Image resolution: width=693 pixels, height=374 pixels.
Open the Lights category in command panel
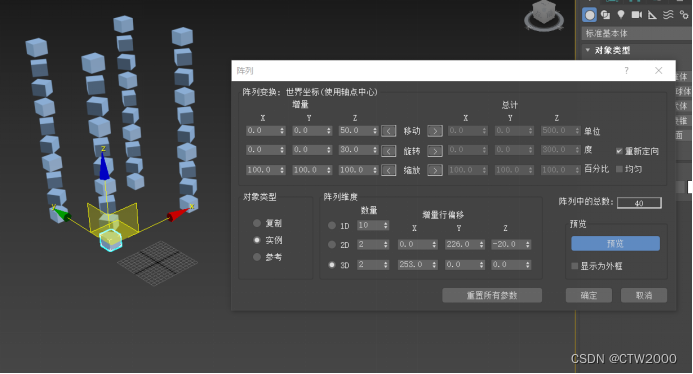click(x=621, y=15)
